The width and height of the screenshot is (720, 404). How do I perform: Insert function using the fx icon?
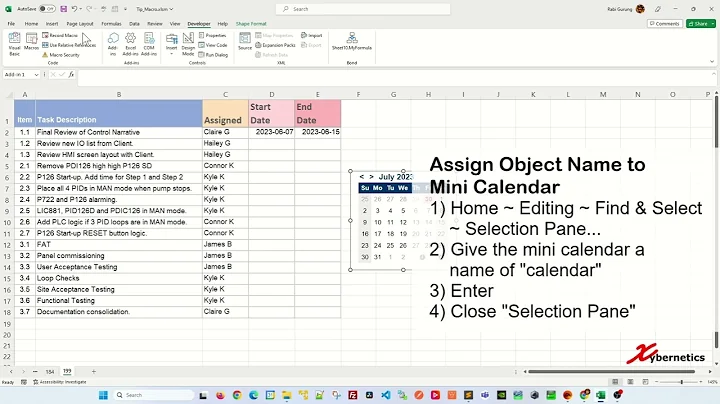(x=71, y=74)
